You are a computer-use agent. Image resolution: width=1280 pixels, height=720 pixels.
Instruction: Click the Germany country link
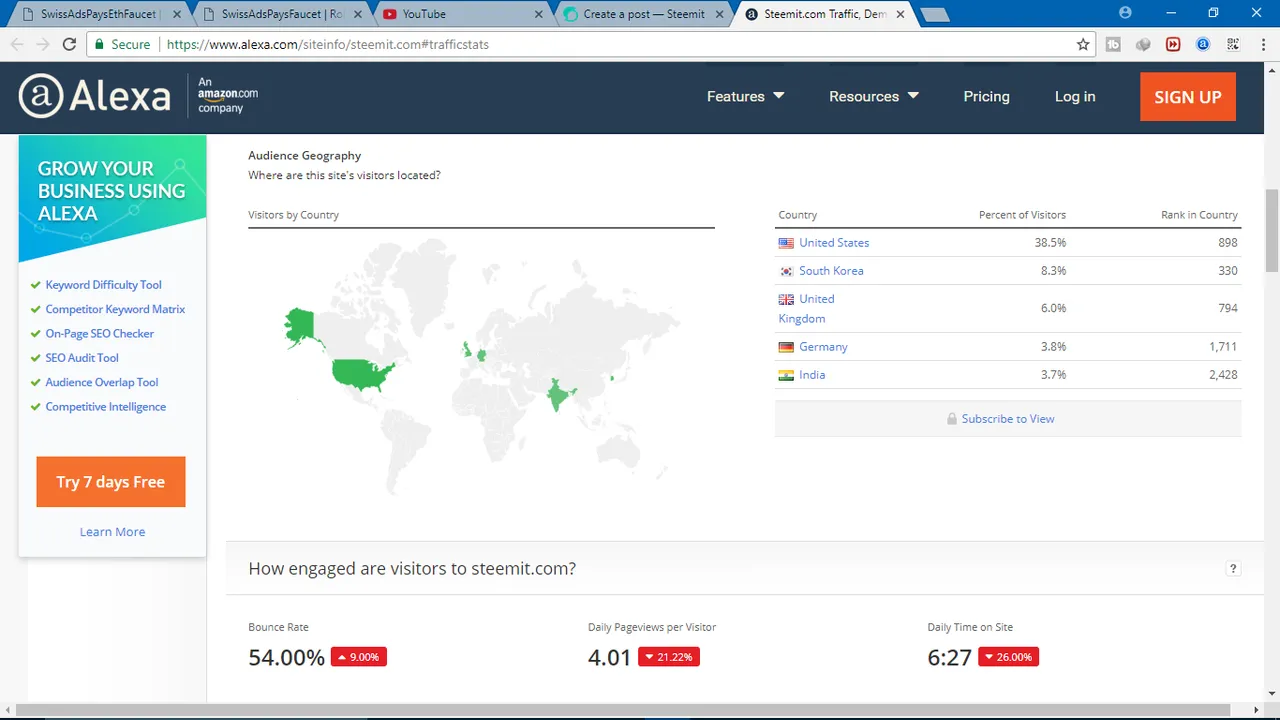click(823, 347)
